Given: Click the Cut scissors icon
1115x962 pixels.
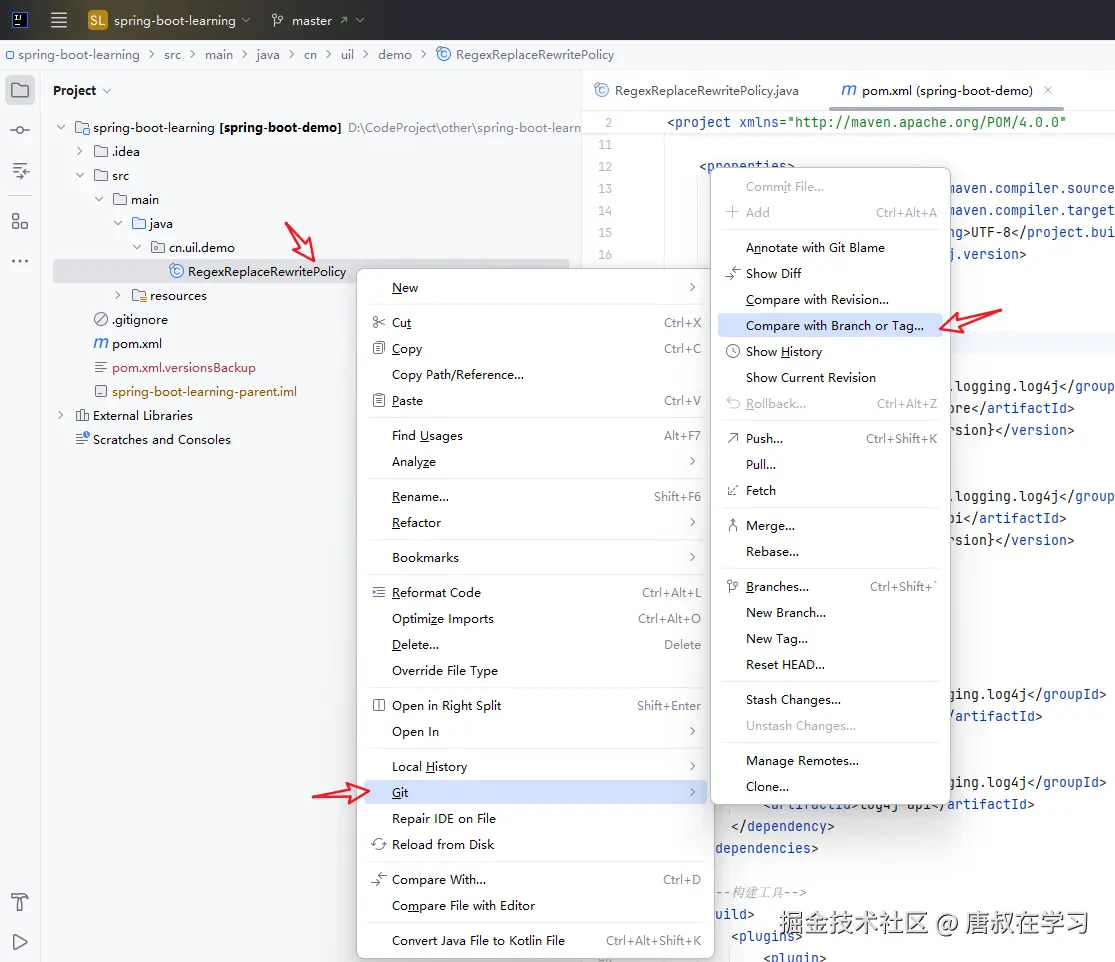Looking at the screenshot, I should (x=379, y=322).
